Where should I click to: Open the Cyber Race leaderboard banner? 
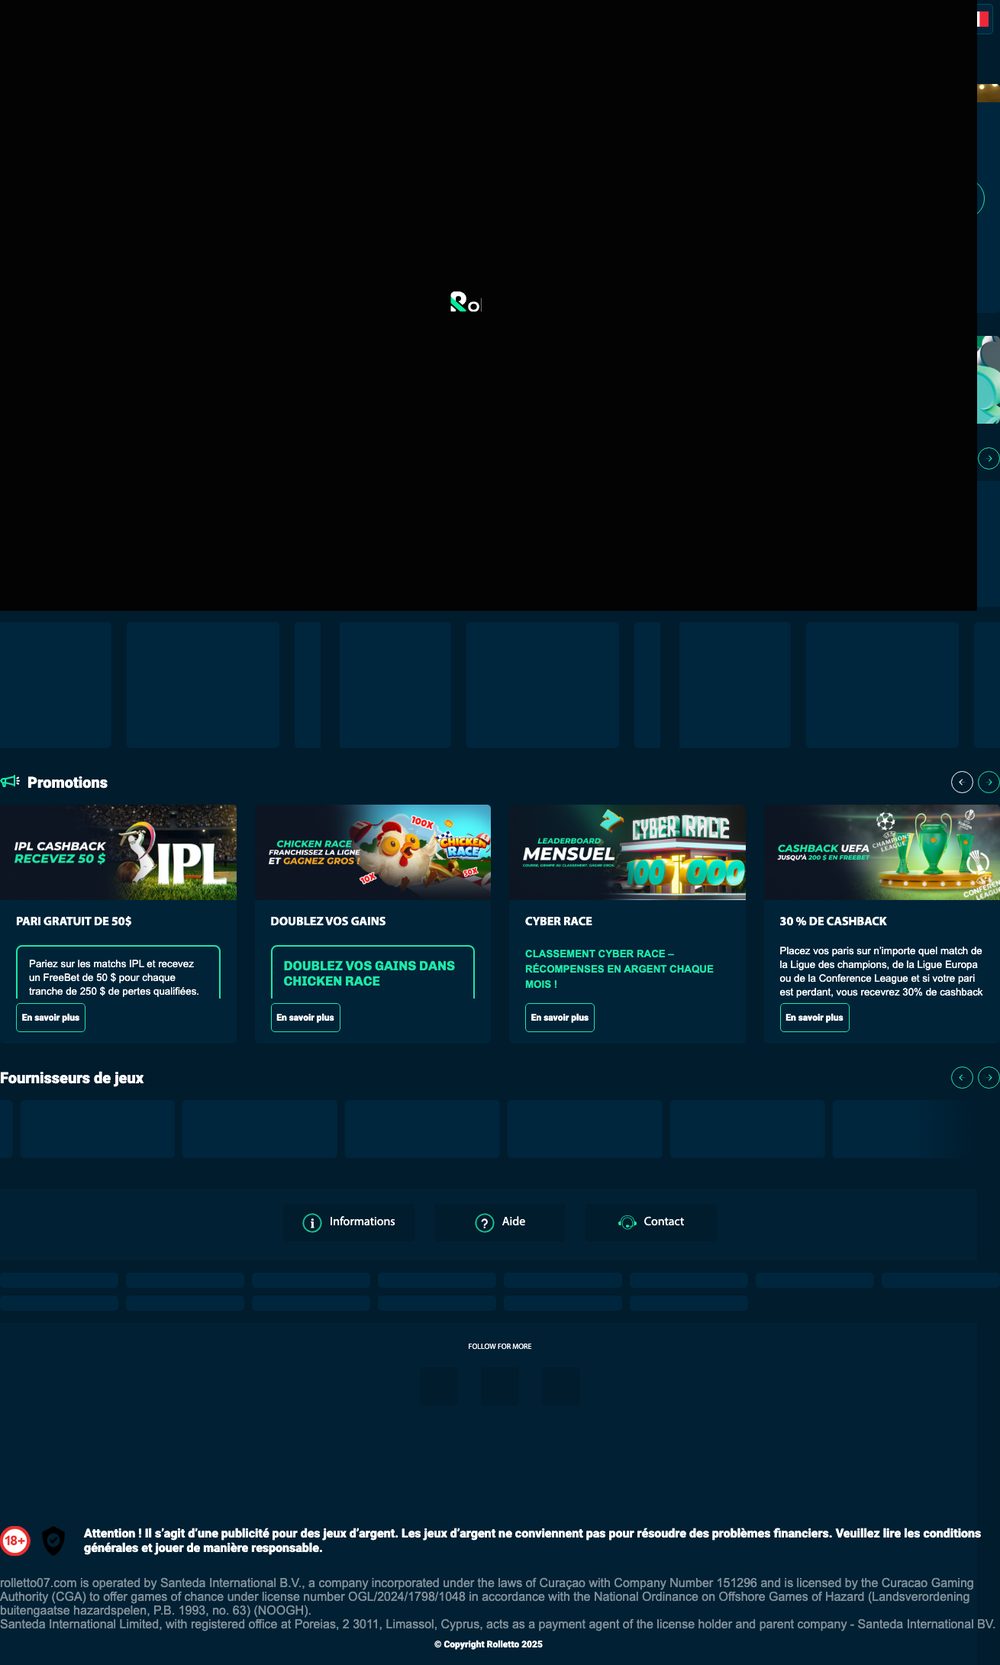[627, 852]
